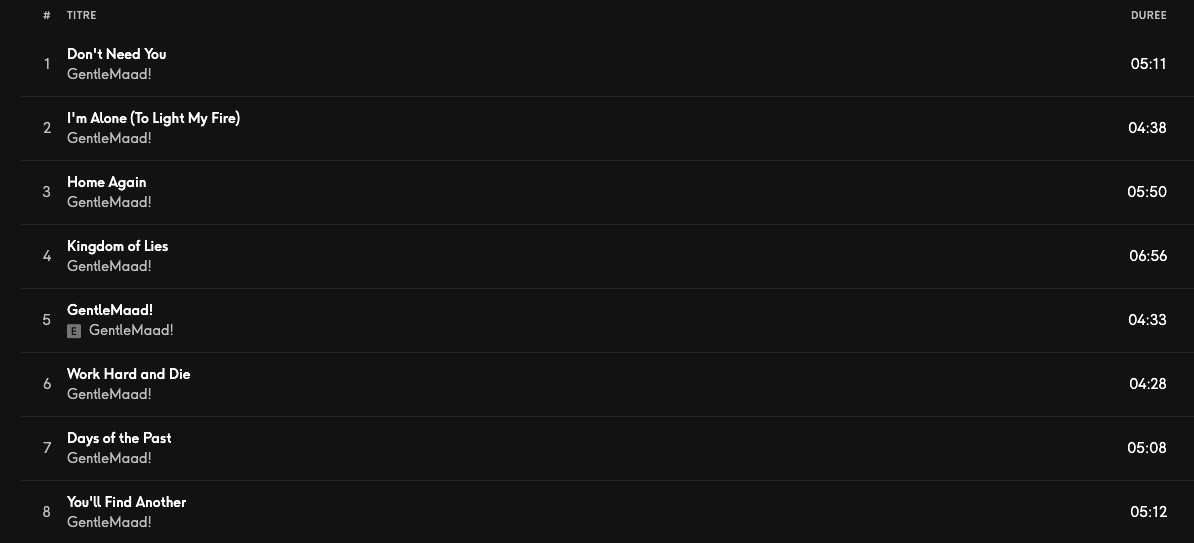This screenshot has height=543, width=1194.
Task: Click the 06:56 duration of Kingdom of Lies
Action: point(1148,256)
